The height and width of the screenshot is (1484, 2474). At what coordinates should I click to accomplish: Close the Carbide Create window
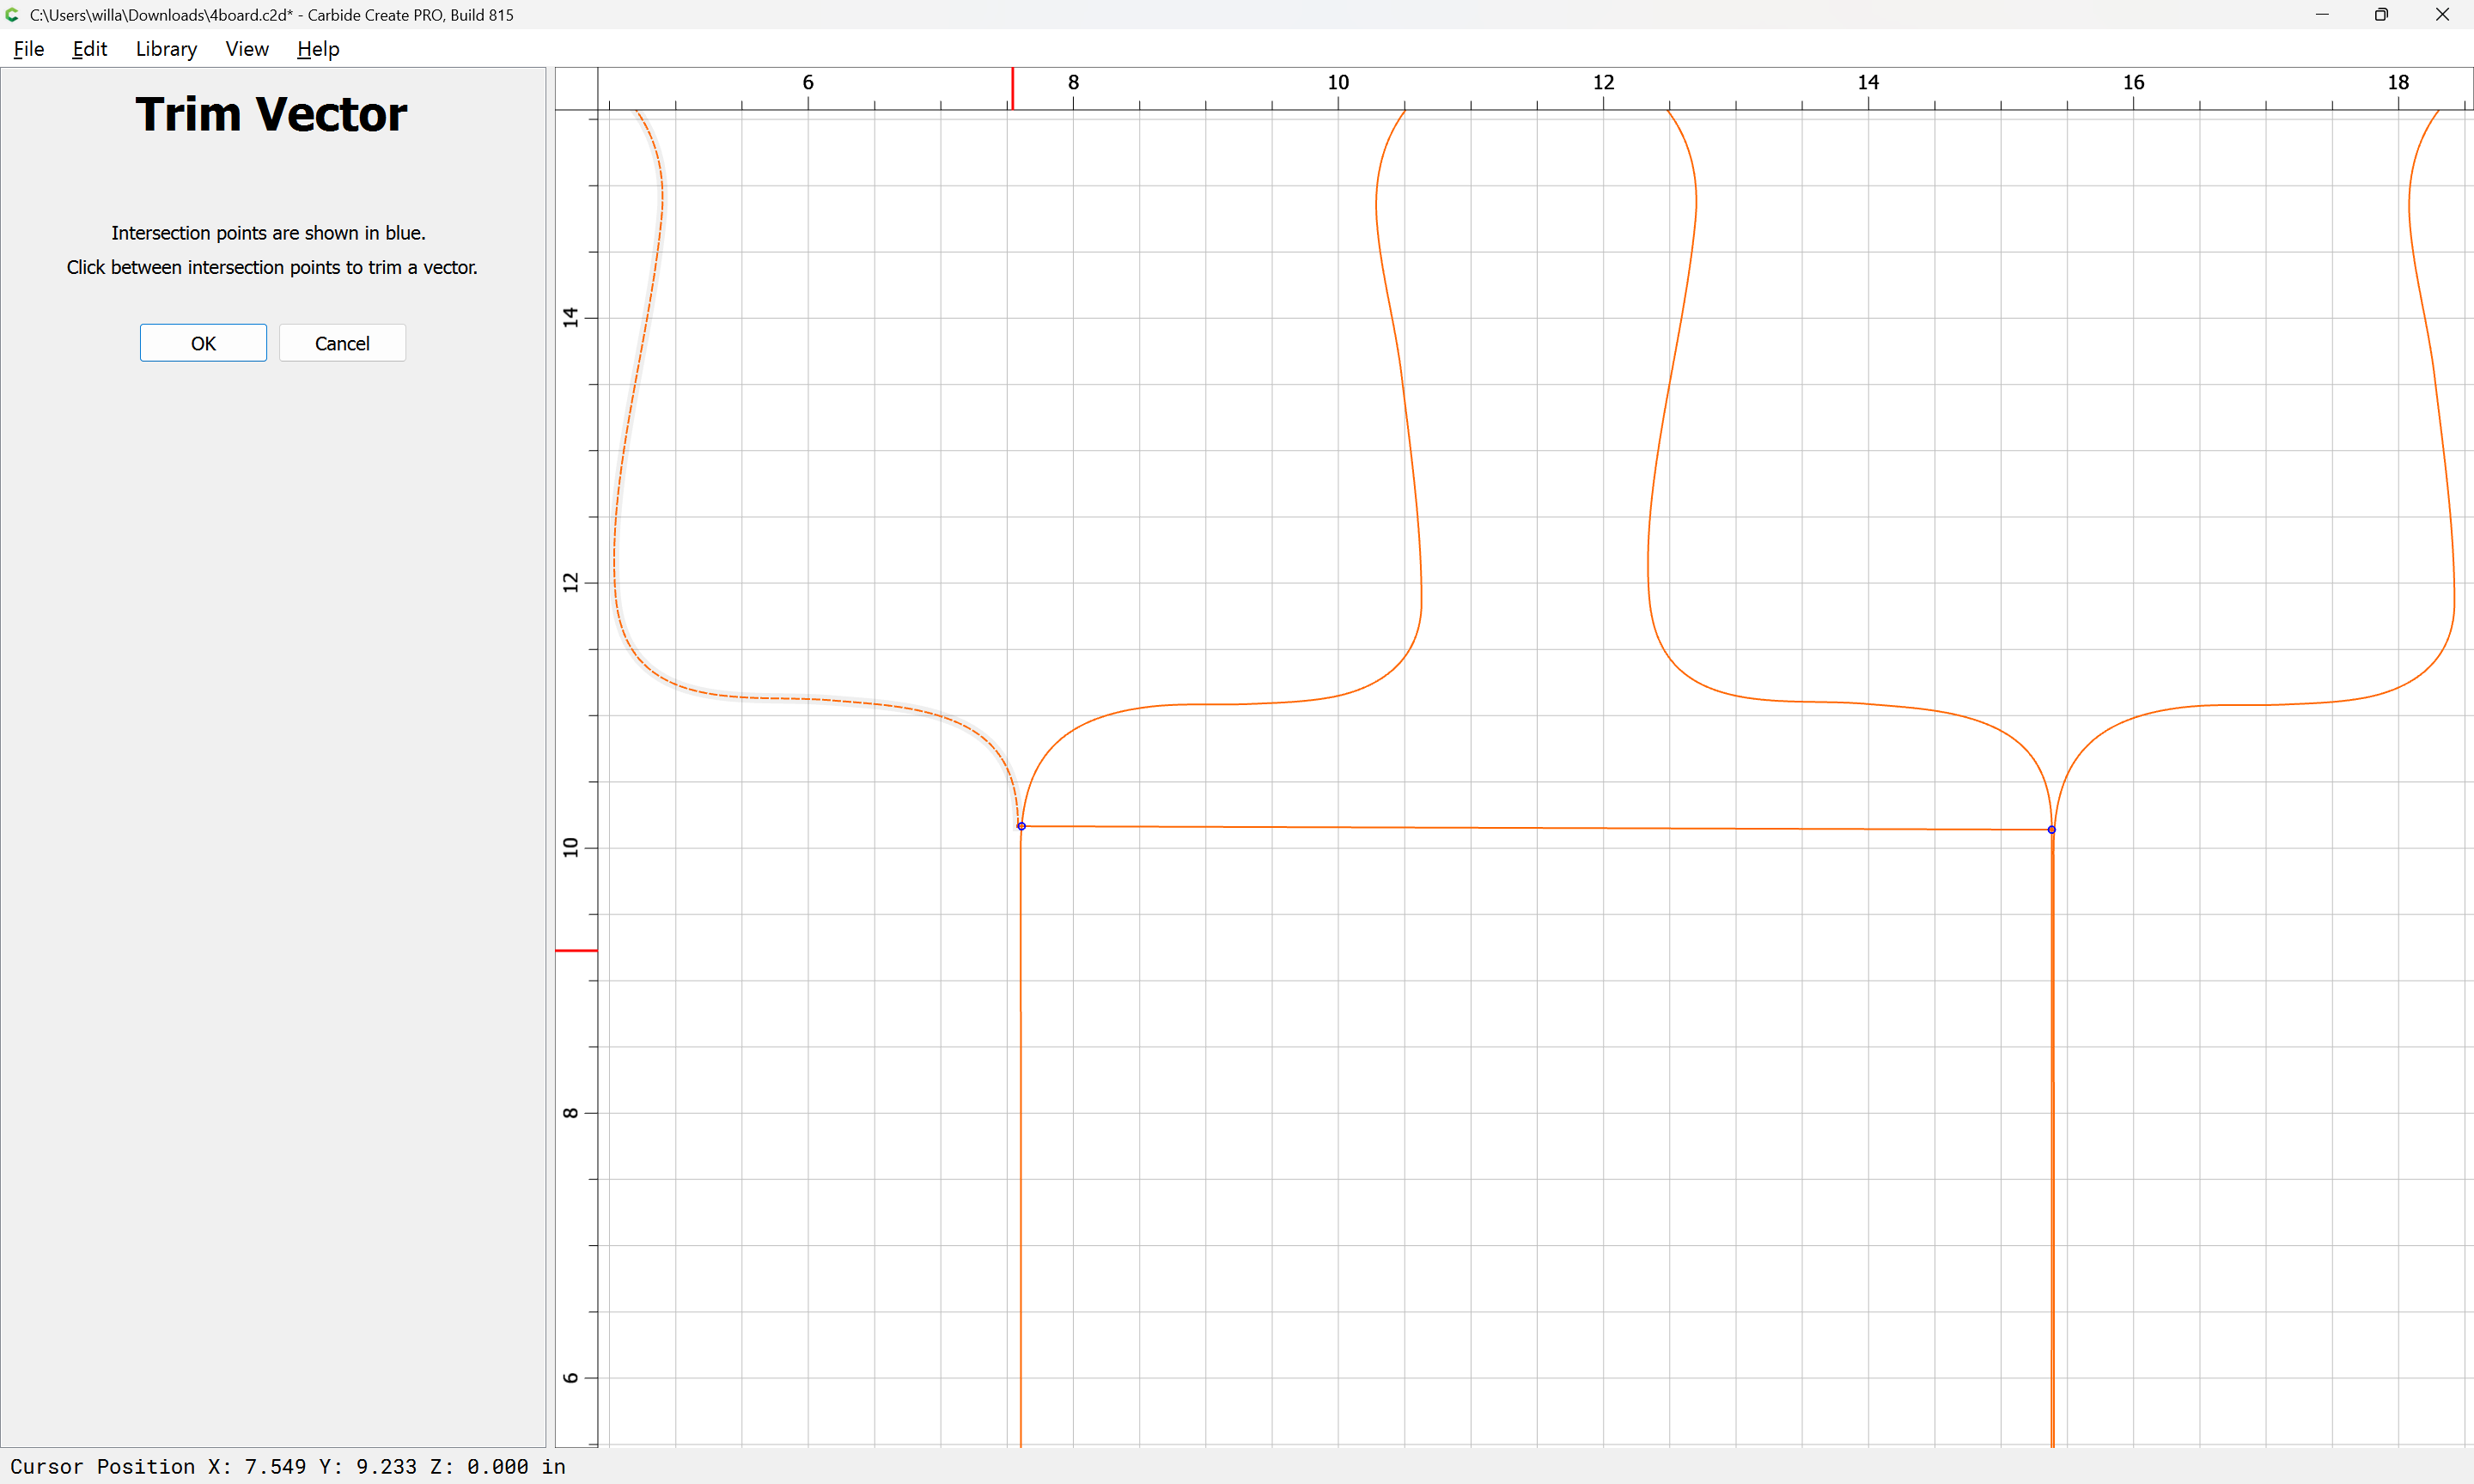tap(2442, 14)
